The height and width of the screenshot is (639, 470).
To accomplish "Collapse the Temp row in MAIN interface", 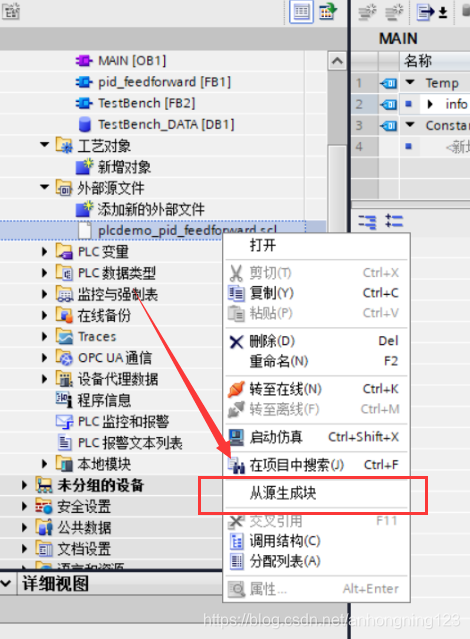I will pyautogui.click(x=410, y=82).
